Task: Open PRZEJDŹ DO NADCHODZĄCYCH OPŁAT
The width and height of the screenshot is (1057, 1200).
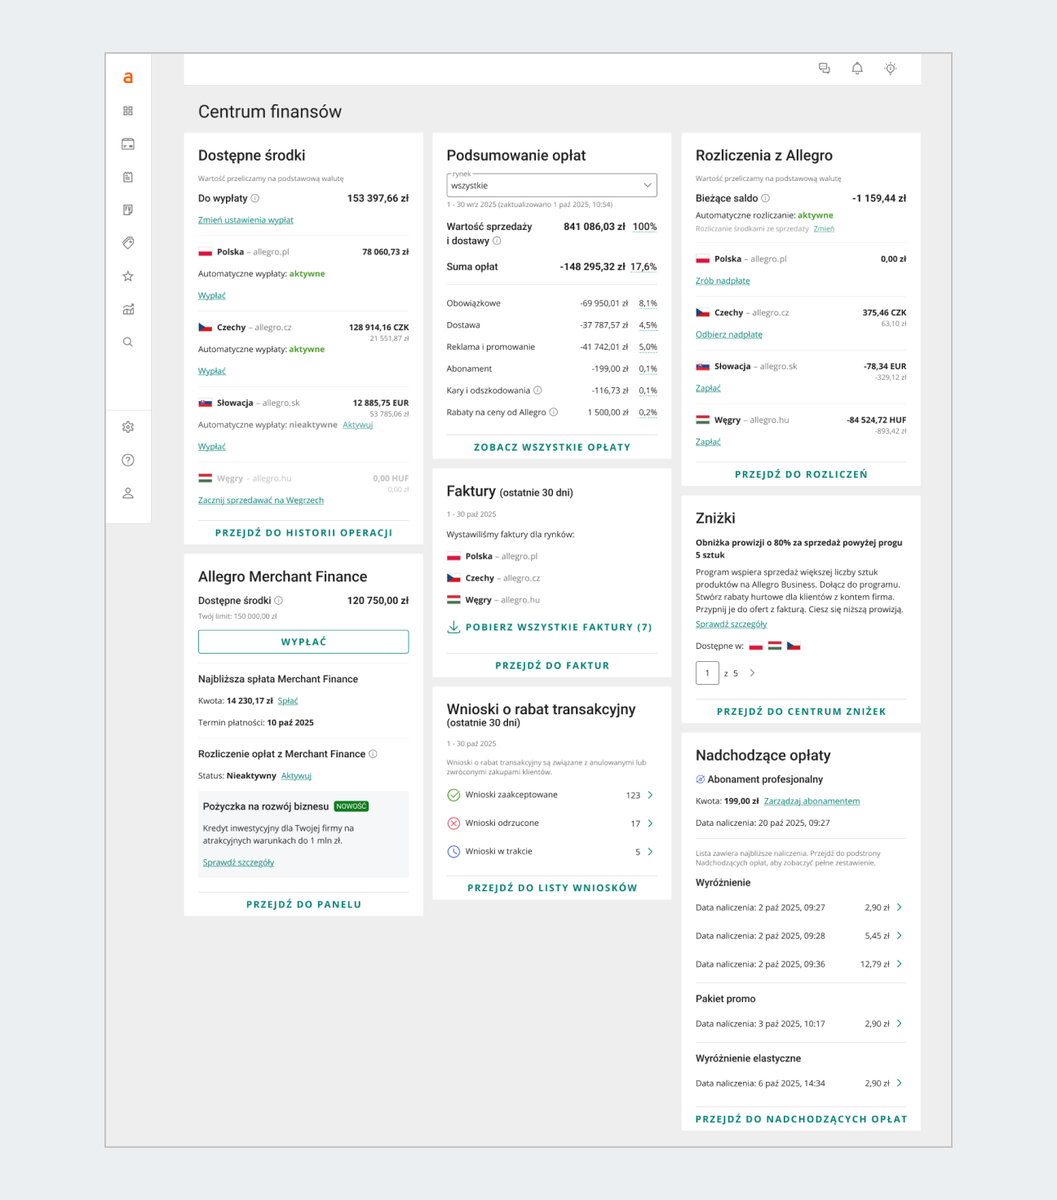Action: [x=801, y=1119]
